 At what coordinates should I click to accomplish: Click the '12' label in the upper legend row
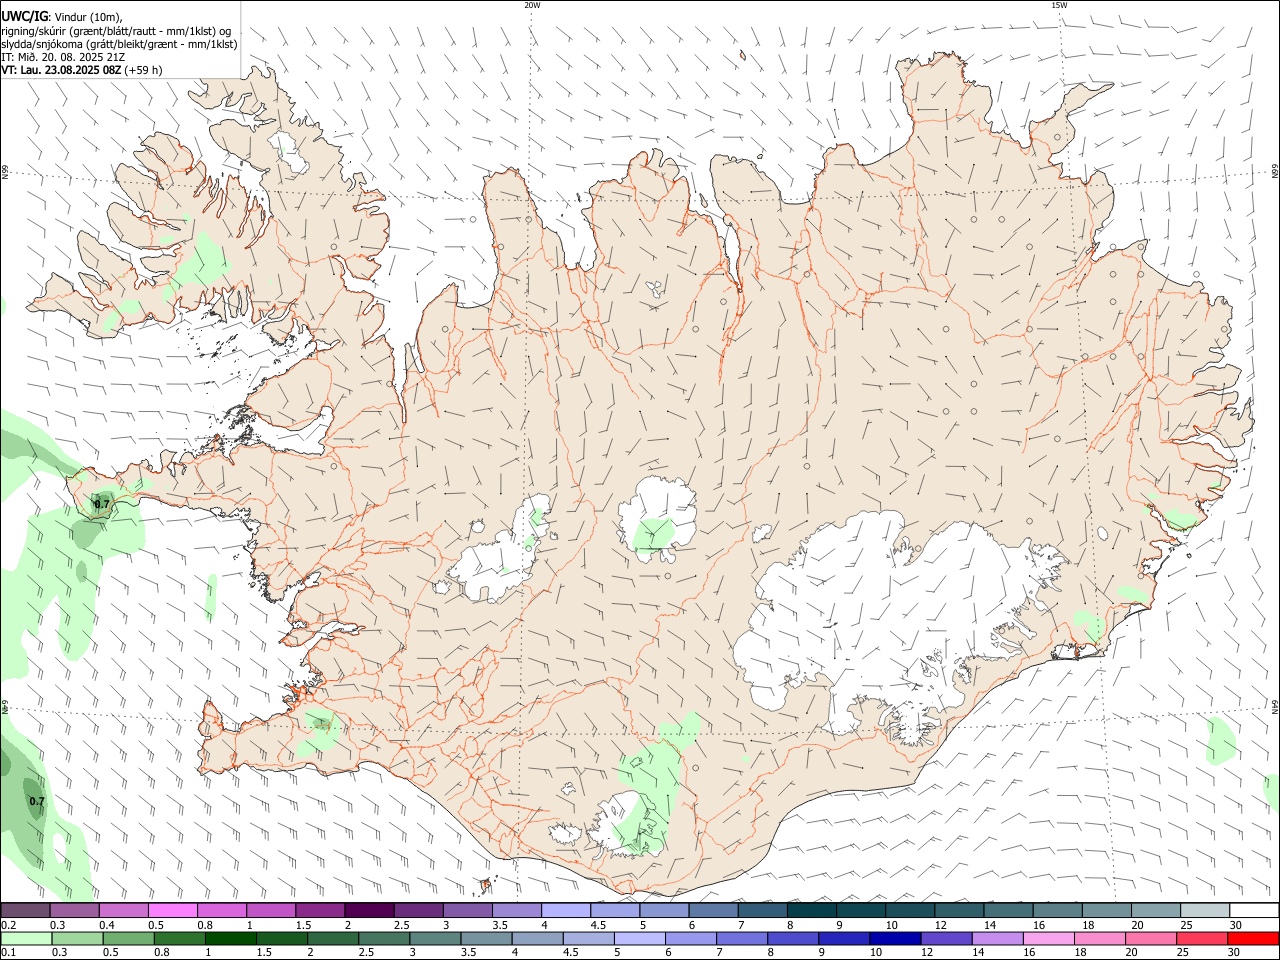(940, 925)
